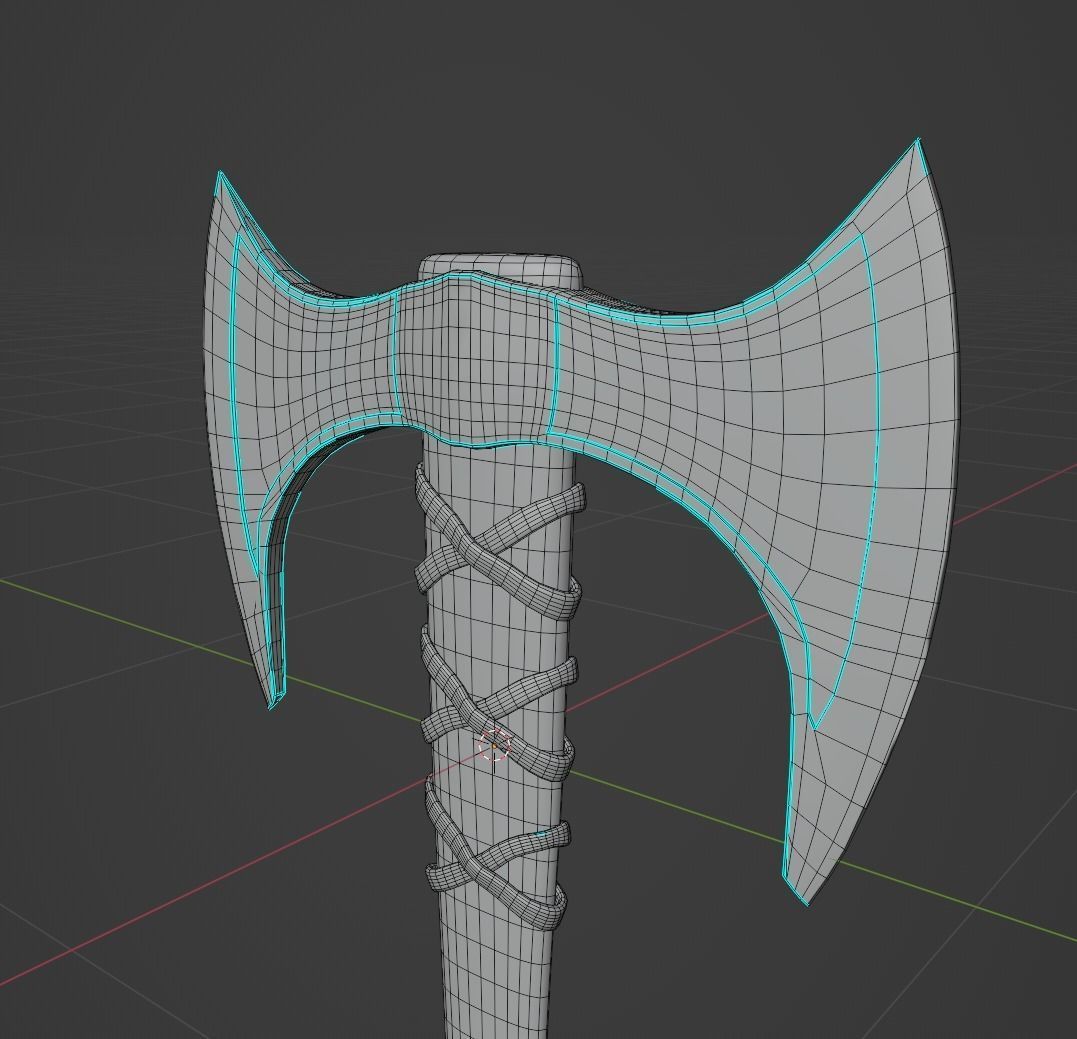The height and width of the screenshot is (1039, 1077).
Task: Select the lowest crossed rope wrap
Action: tap(497, 852)
